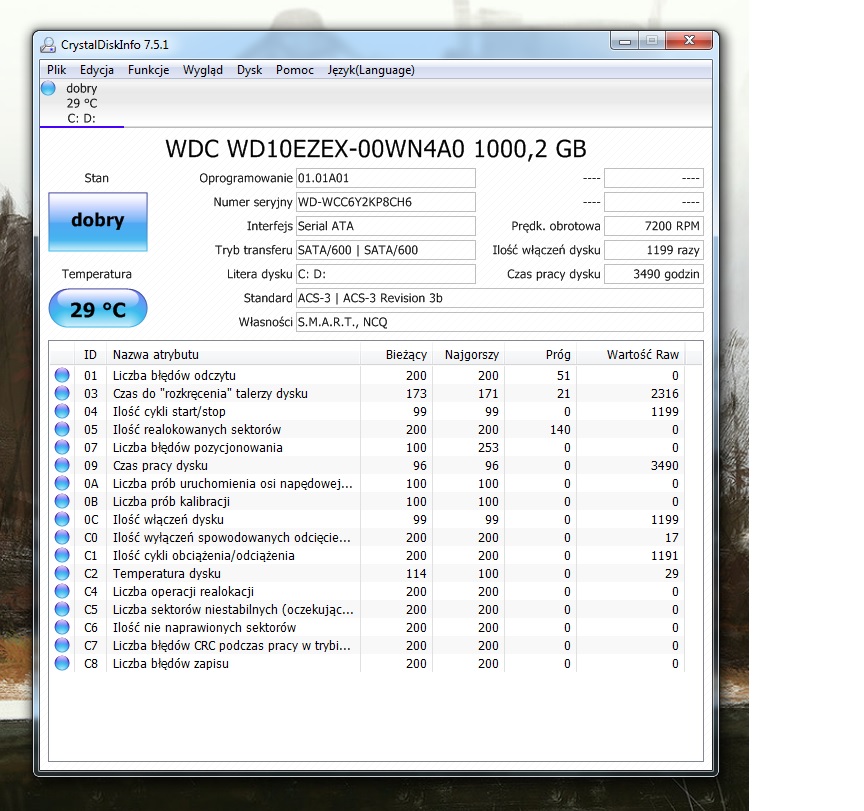Click status orb for attribute C4 reallocation events
The width and height of the screenshot is (864, 811).
click(62, 591)
